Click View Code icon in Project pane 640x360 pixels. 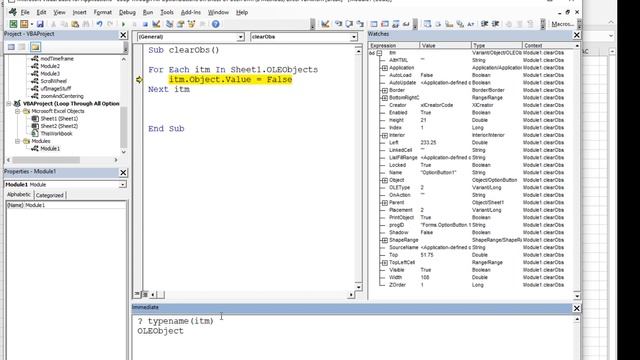tap(11, 47)
